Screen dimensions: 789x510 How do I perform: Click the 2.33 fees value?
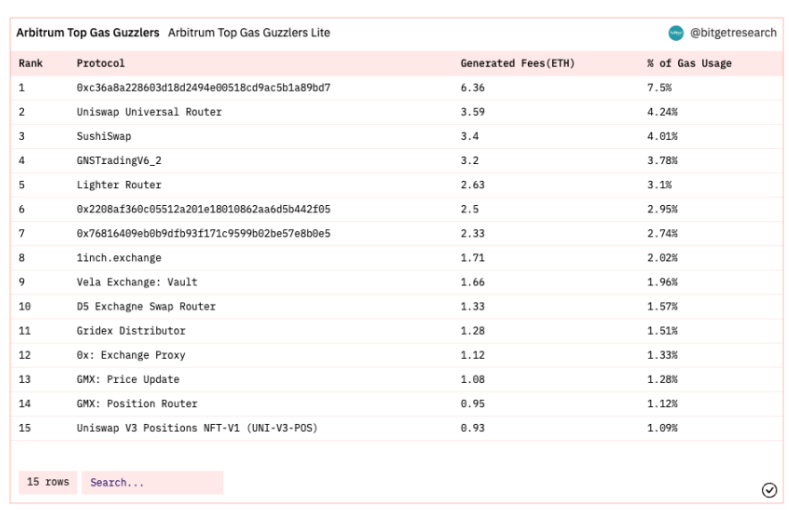coord(472,233)
